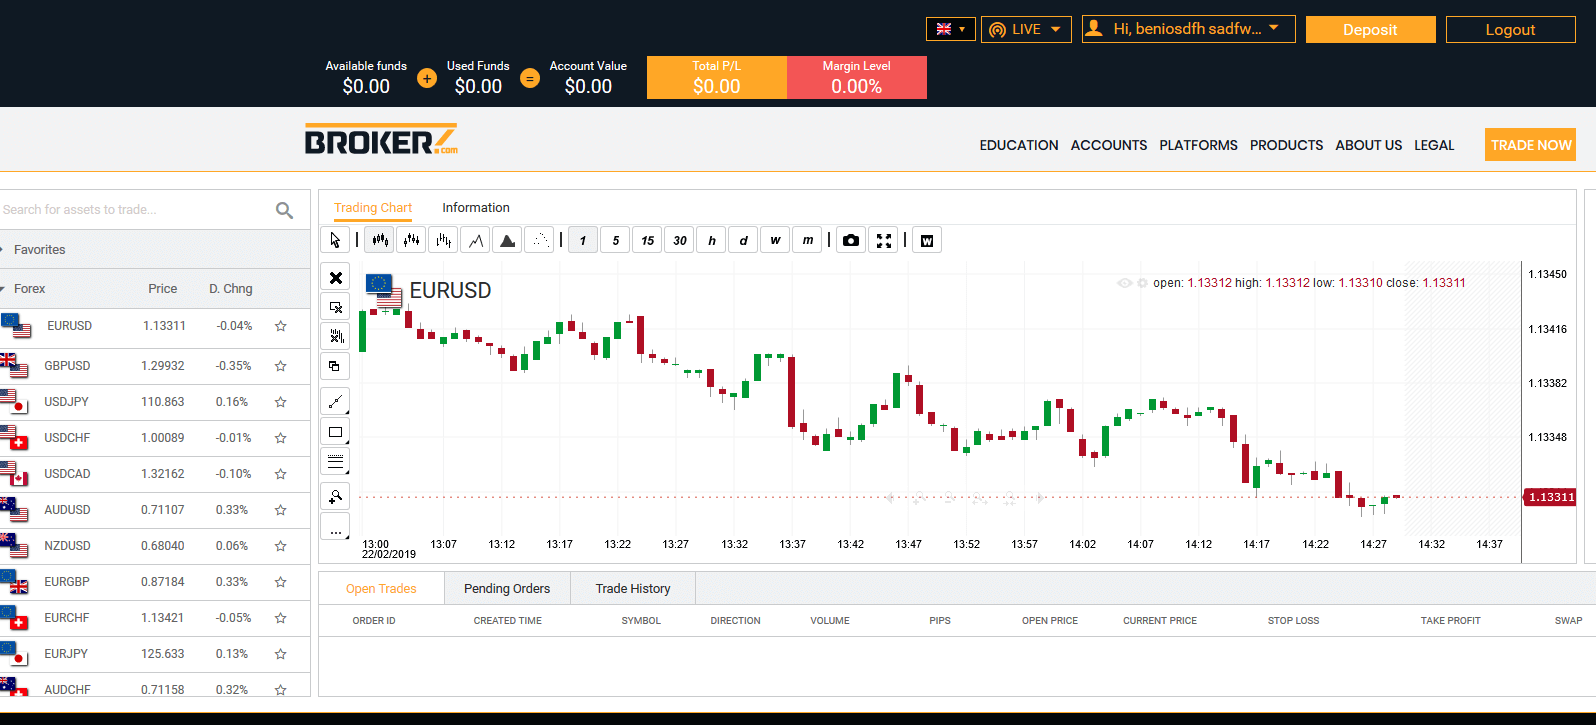This screenshot has height=725, width=1596.
Task: Toggle favorite star for GBPUSD
Action: pos(281,366)
